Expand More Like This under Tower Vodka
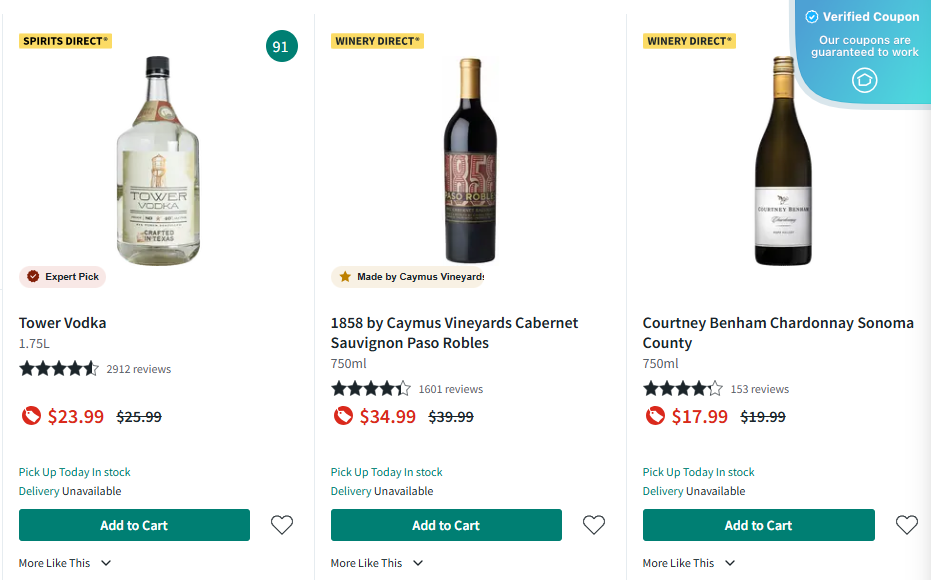931x580 pixels. pyautogui.click(x=65, y=562)
